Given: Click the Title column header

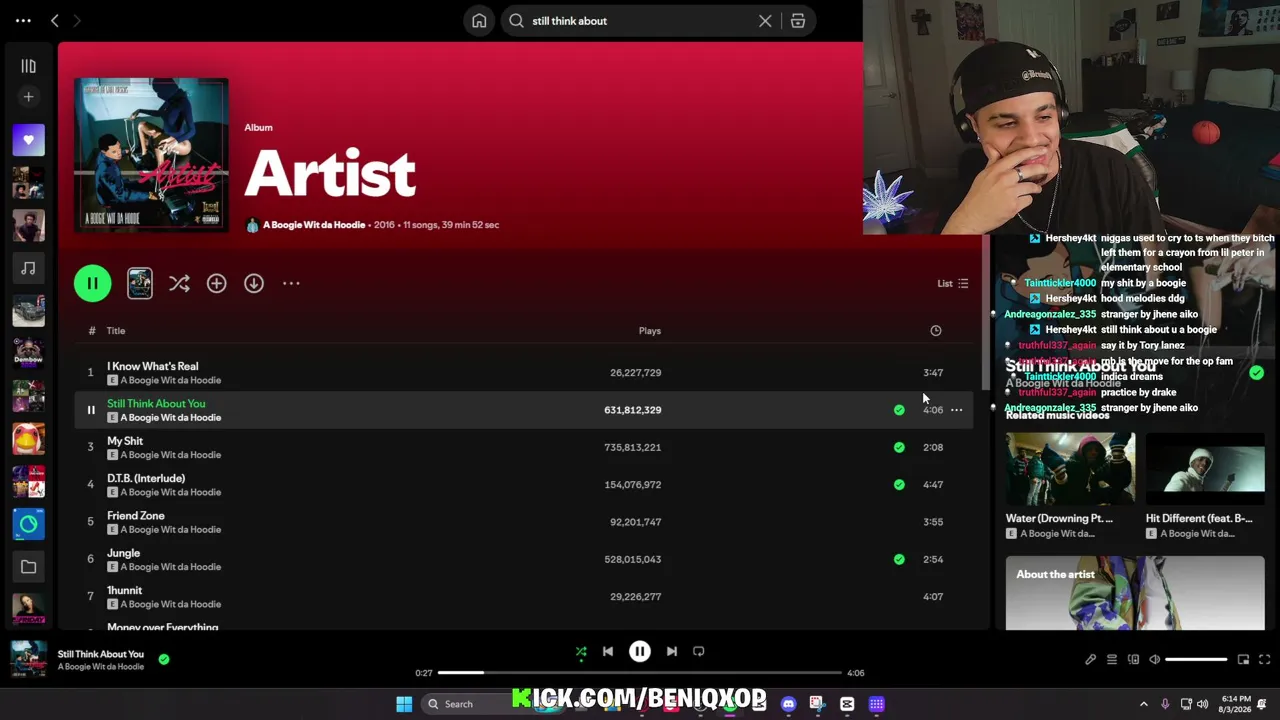Looking at the screenshot, I should (x=116, y=331).
